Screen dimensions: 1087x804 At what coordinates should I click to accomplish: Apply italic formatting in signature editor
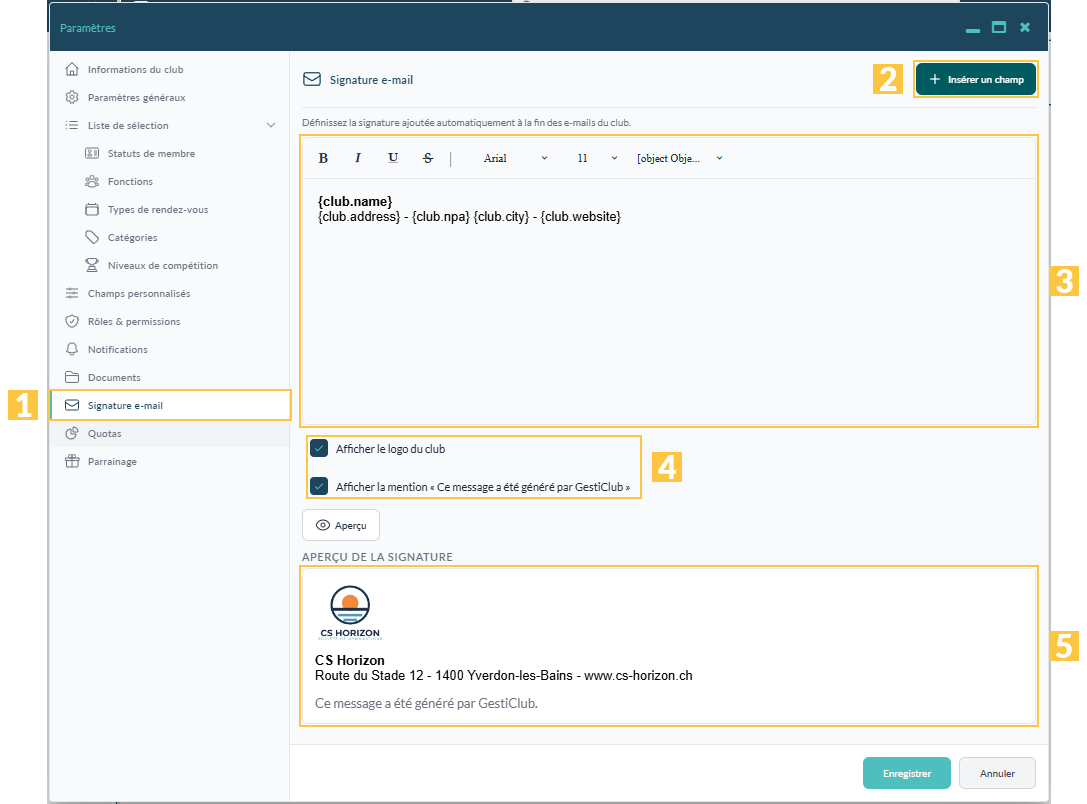358,158
